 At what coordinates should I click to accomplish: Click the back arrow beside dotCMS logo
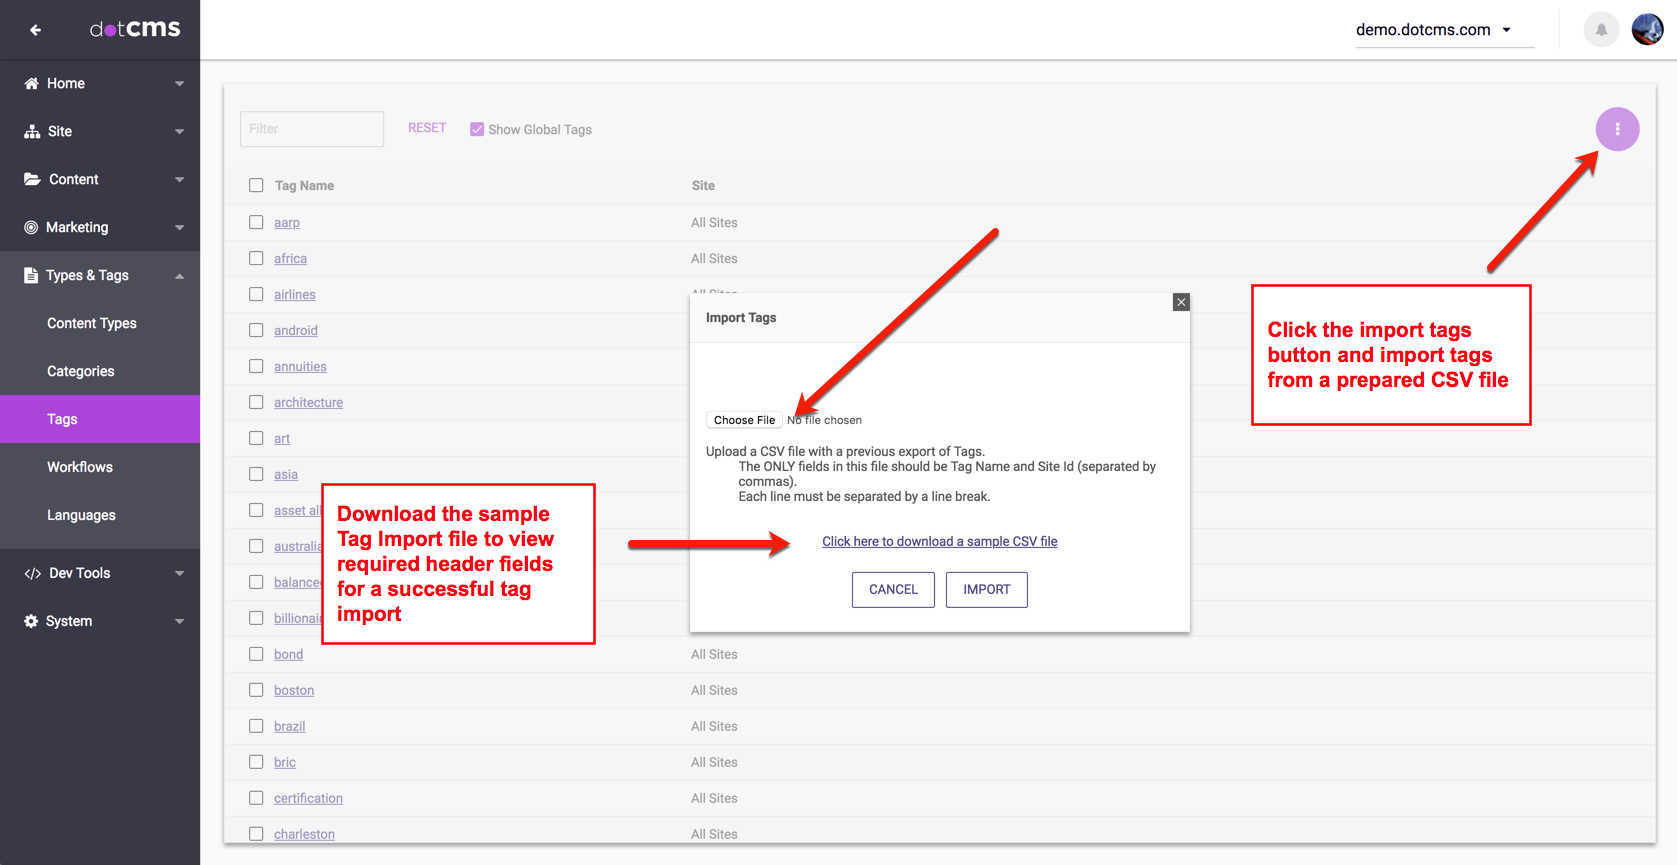35,30
